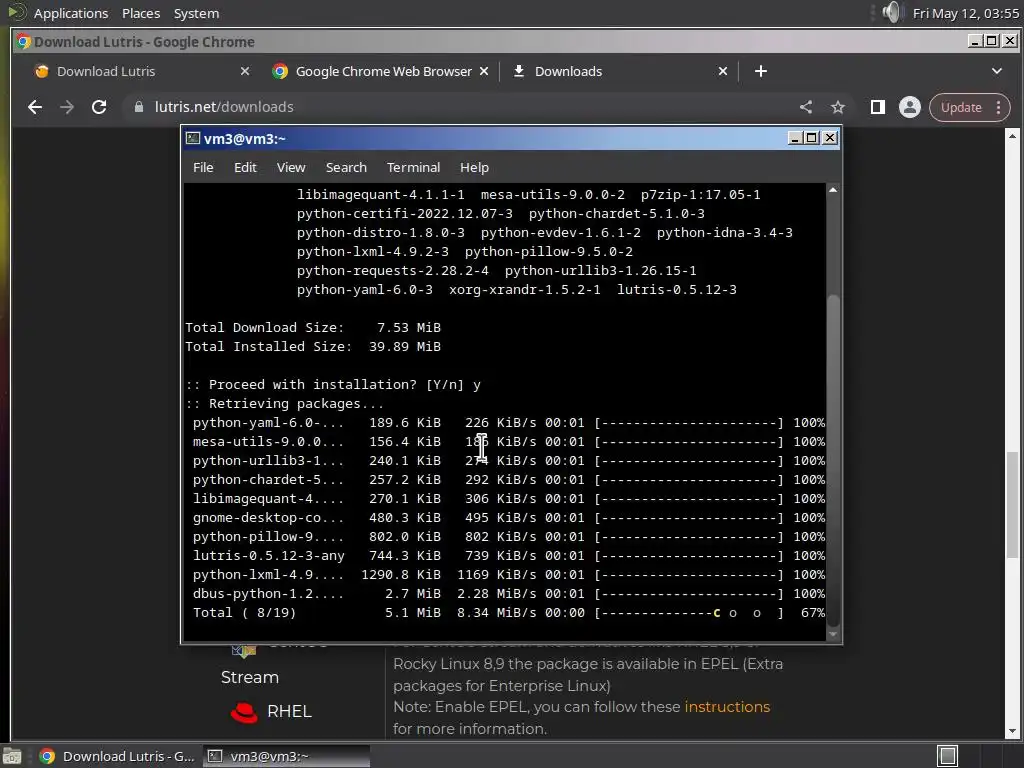Click the RHEL red hat icon
Screen dimensions: 1024x768
pos(244,712)
